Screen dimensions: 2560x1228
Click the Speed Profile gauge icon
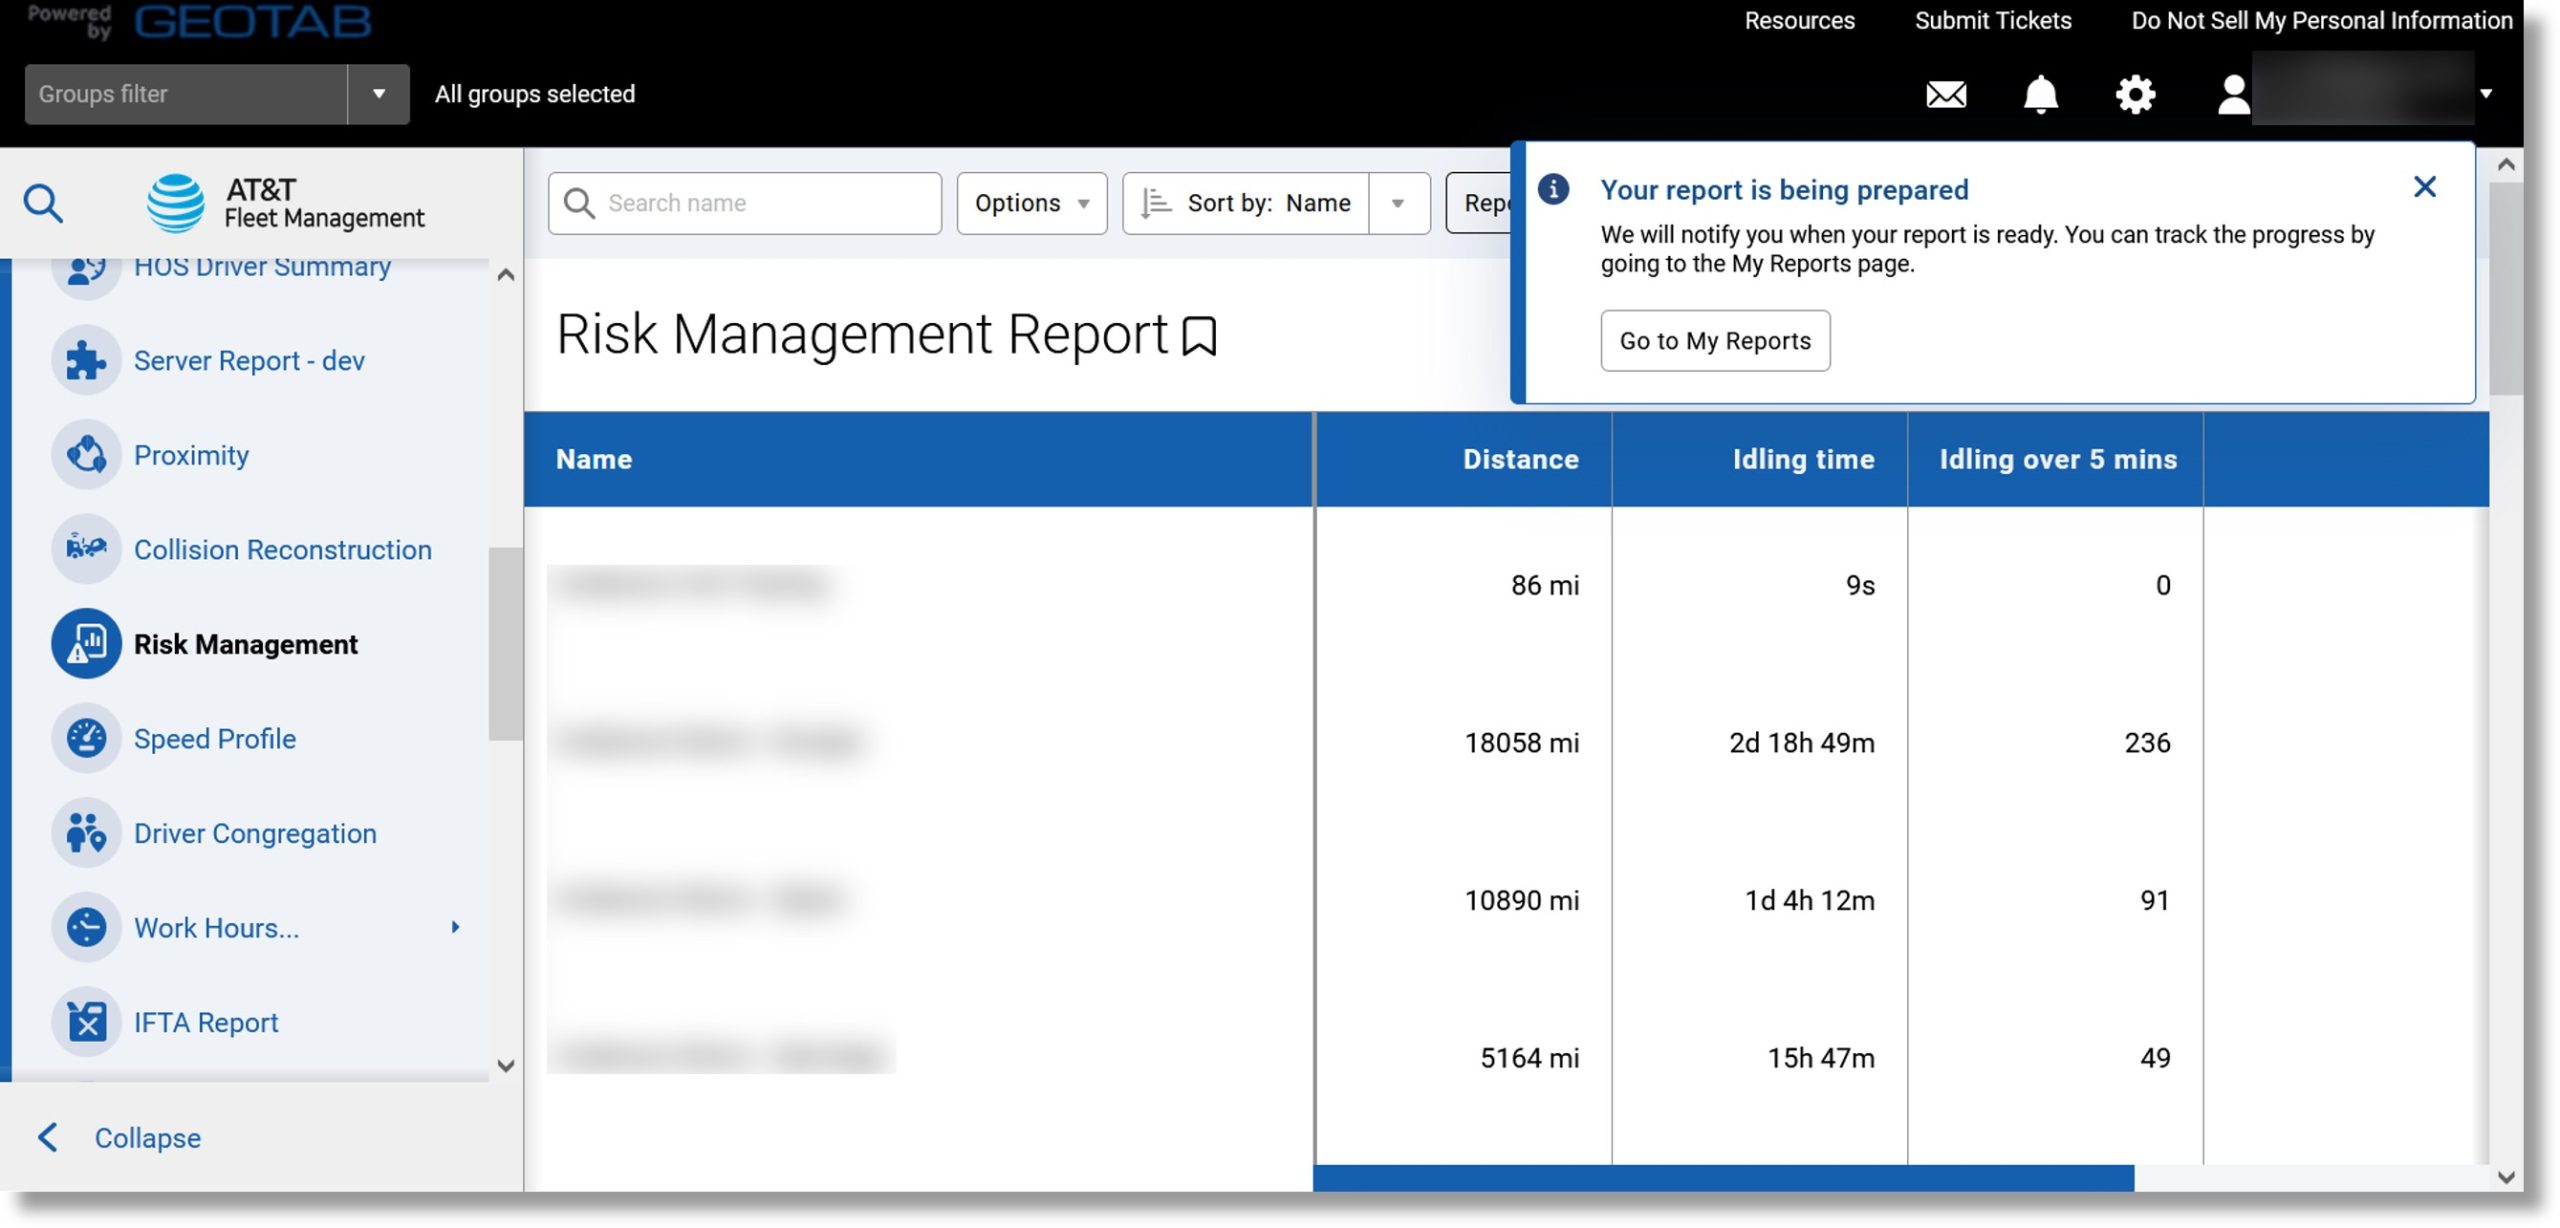[x=86, y=738]
